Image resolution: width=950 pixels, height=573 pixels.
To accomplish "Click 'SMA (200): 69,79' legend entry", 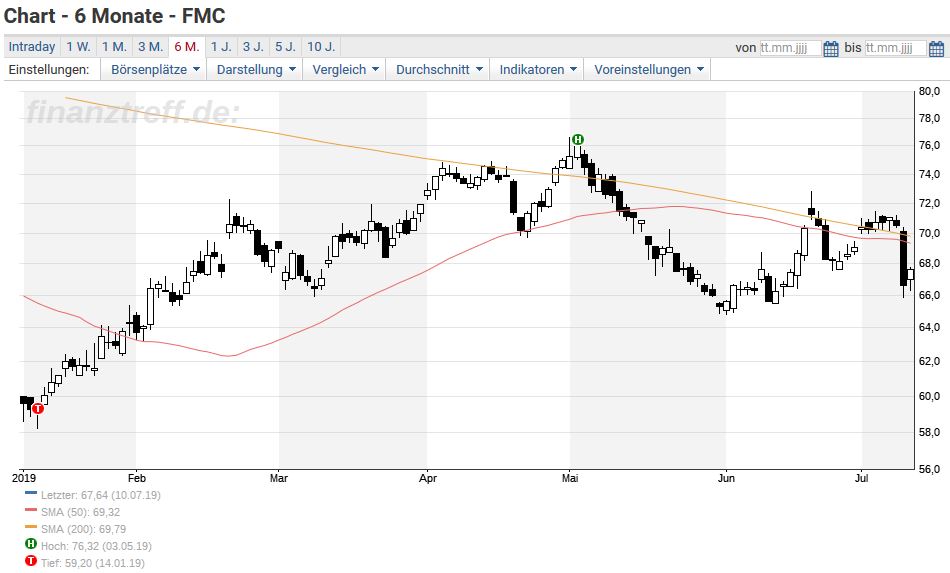I will [83, 529].
